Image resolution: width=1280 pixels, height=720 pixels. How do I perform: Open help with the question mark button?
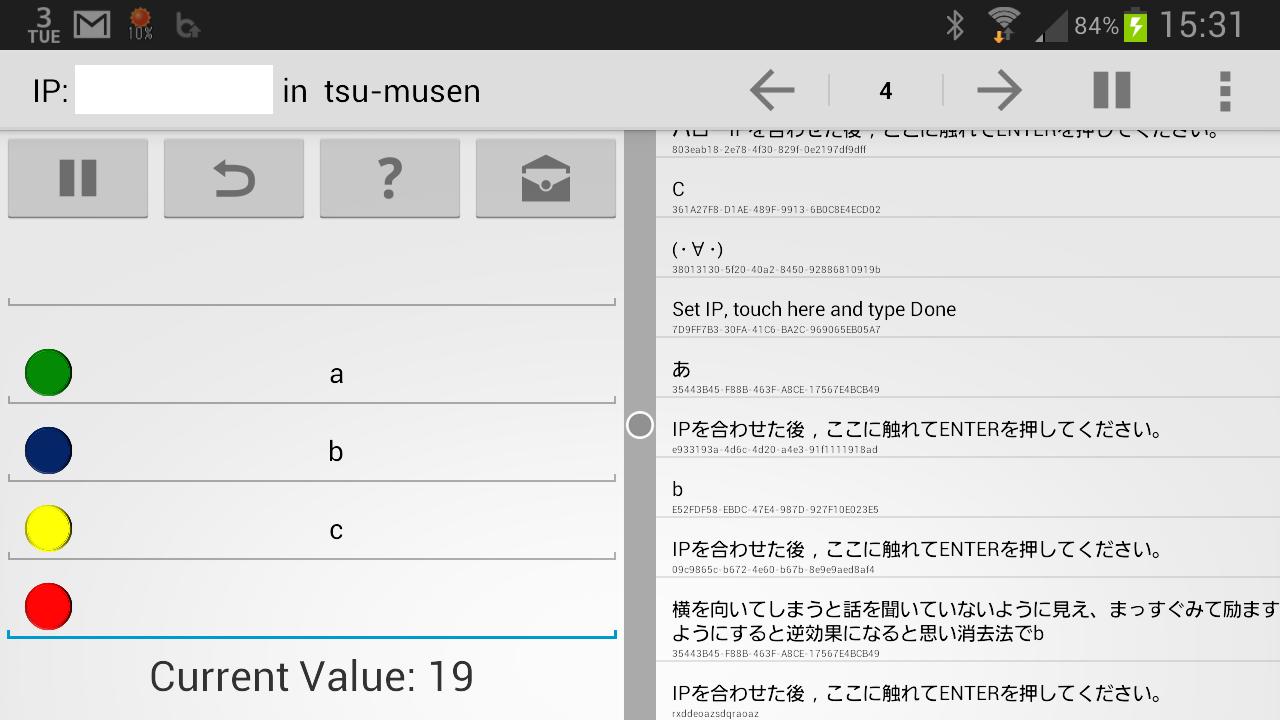390,178
